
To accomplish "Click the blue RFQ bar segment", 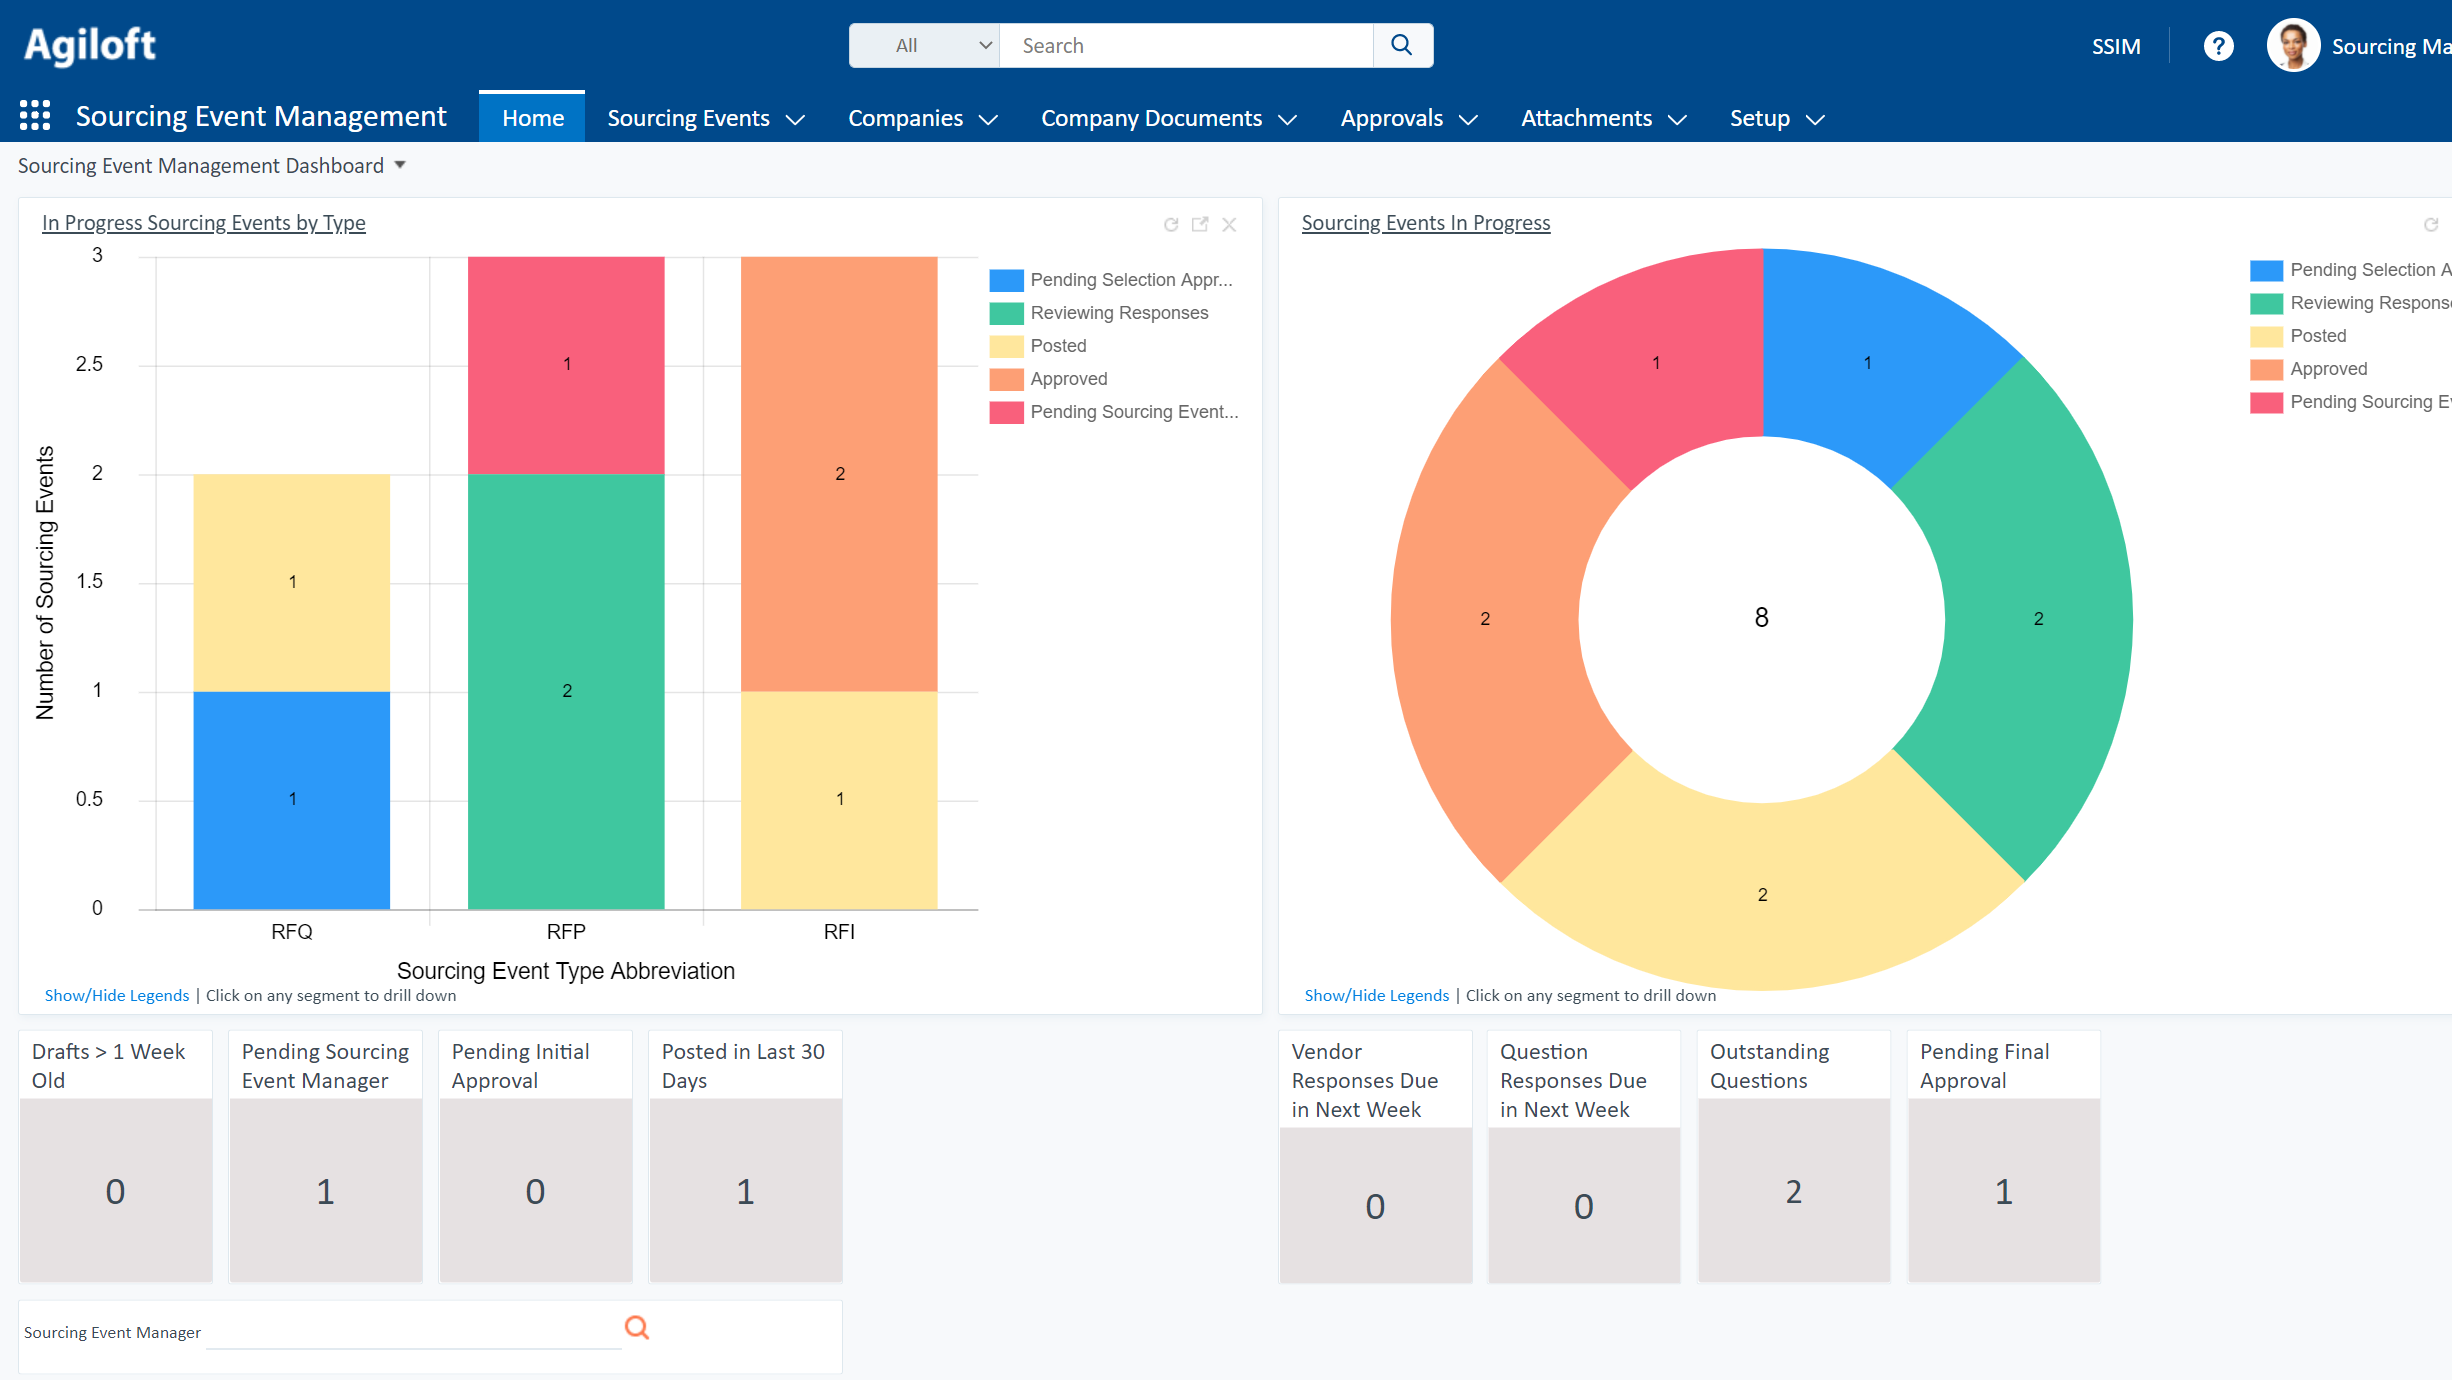I will tap(292, 800).
